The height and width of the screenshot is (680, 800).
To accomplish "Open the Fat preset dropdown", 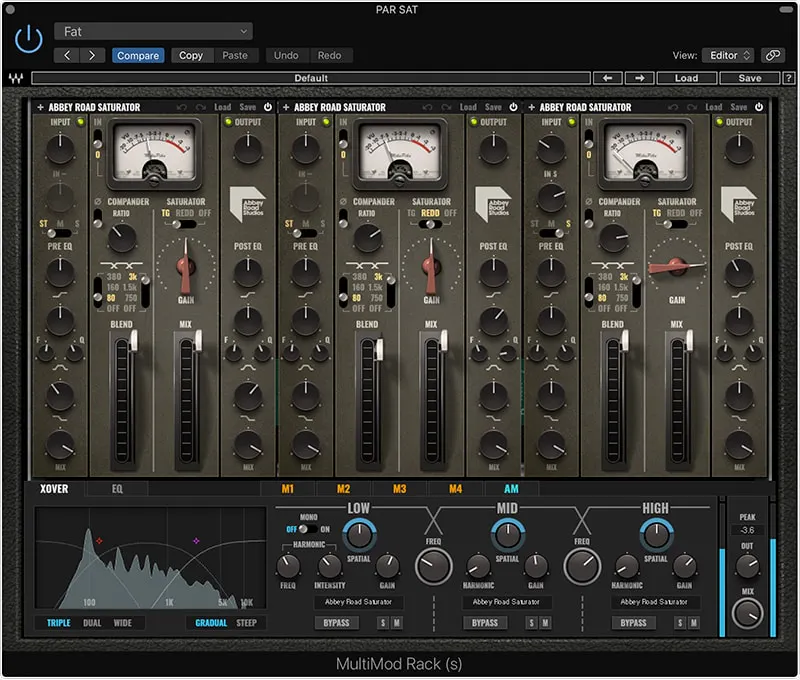I will (x=153, y=32).
